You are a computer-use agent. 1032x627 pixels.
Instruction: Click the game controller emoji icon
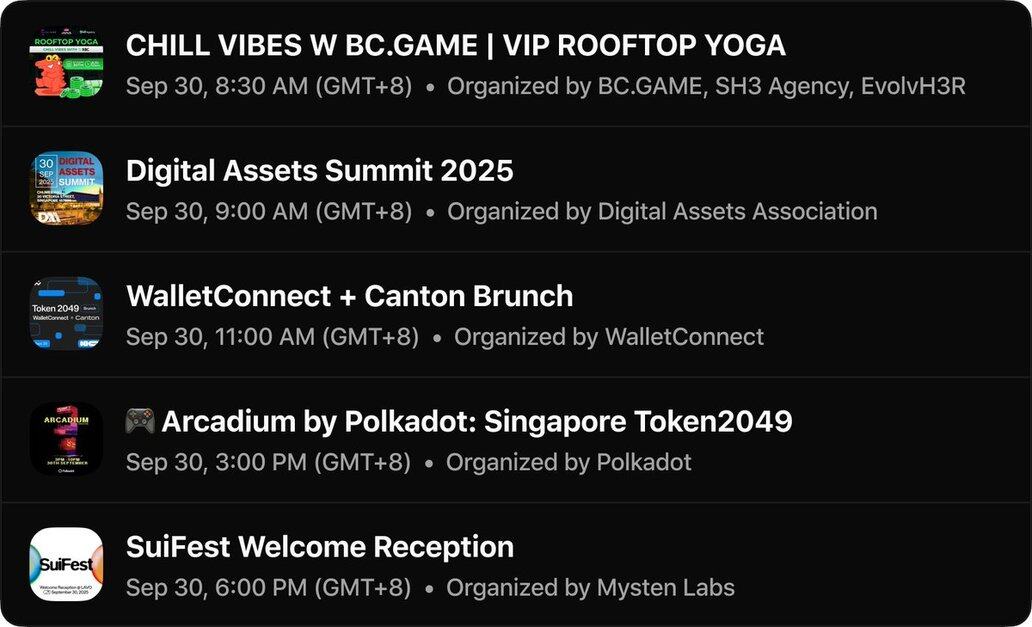coord(140,421)
